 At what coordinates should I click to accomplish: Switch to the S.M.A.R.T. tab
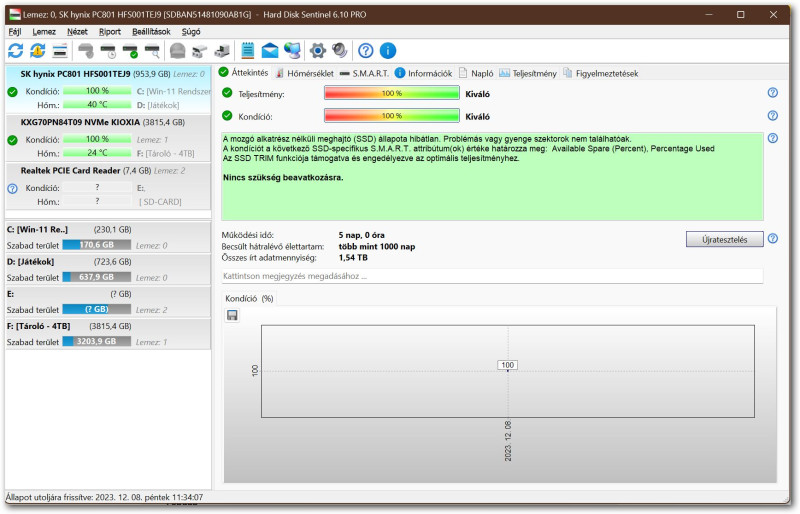pyautogui.click(x=364, y=74)
